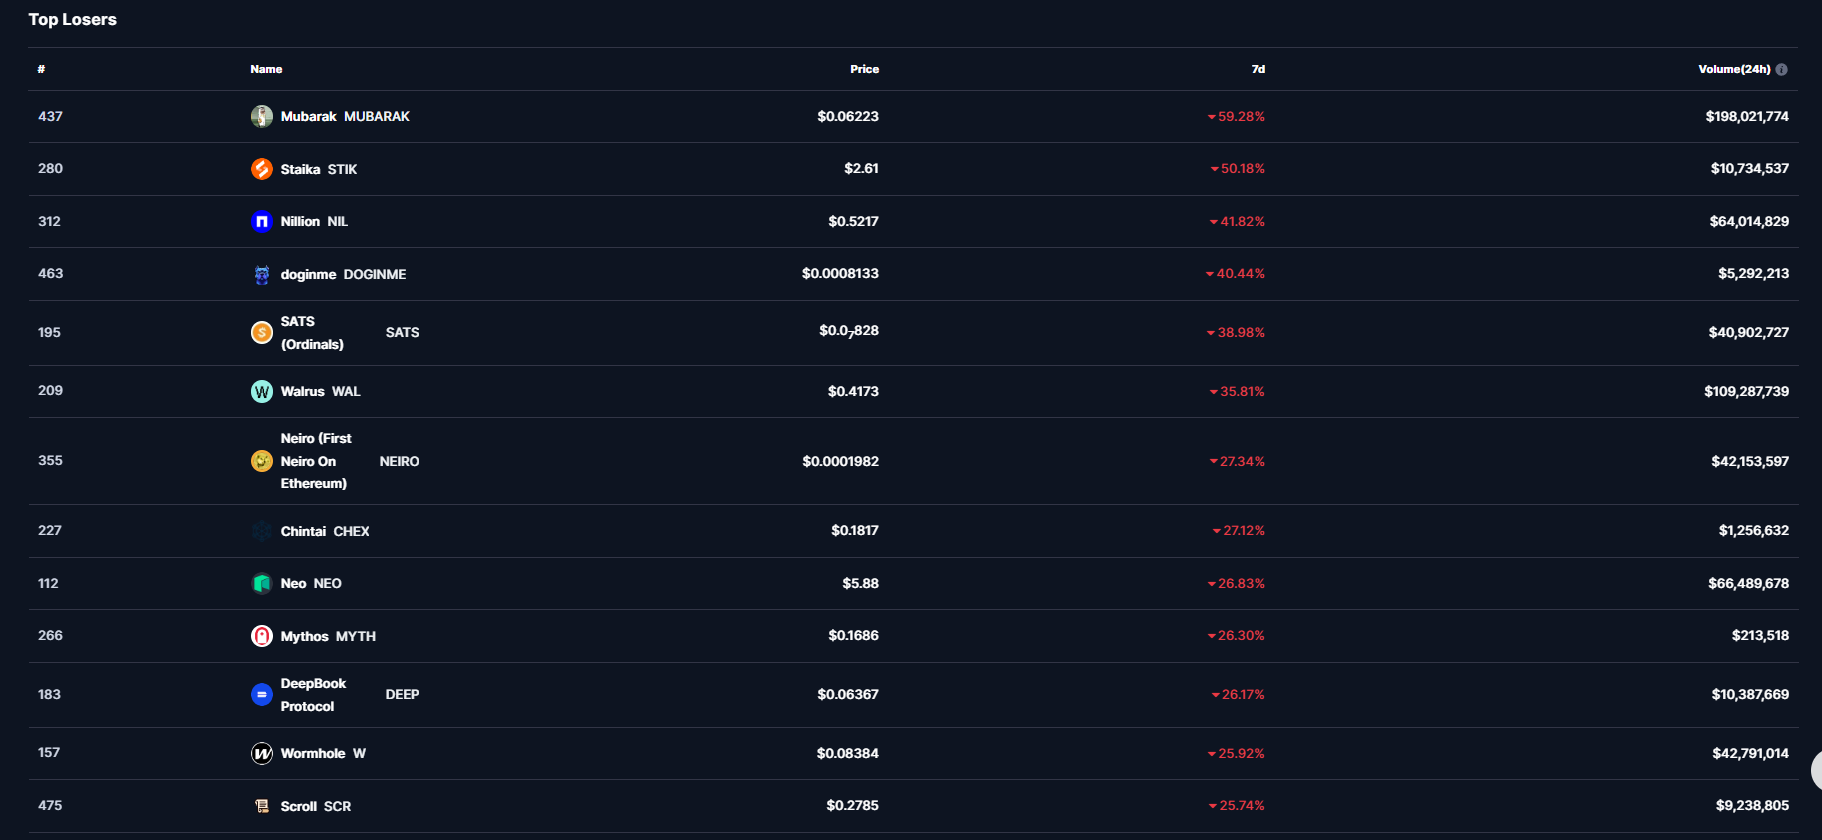Image resolution: width=1822 pixels, height=840 pixels.
Task: Click the SATS (Ordinals) coin icon
Action: pos(262,333)
